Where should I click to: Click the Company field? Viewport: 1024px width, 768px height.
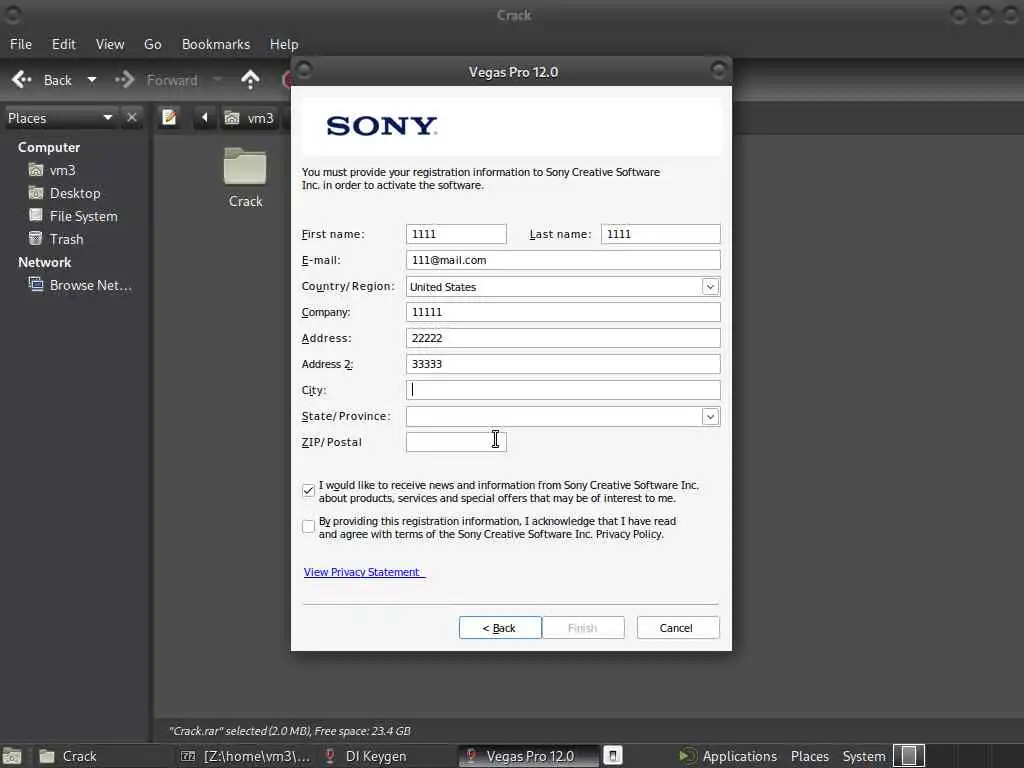[x=563, y=312]
